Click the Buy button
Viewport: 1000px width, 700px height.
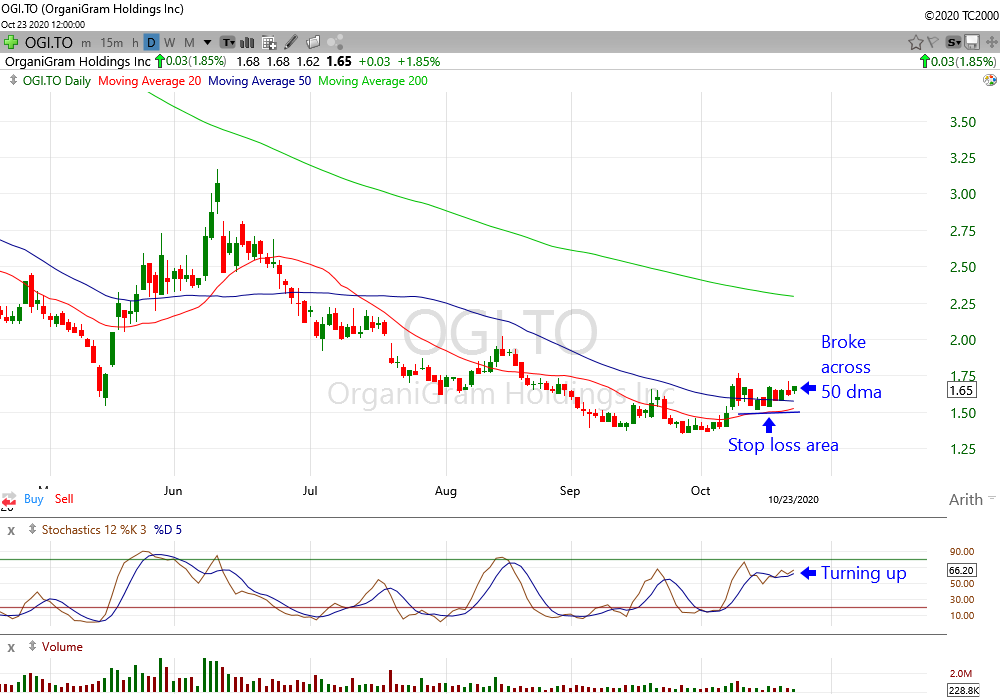click(34, 499)
